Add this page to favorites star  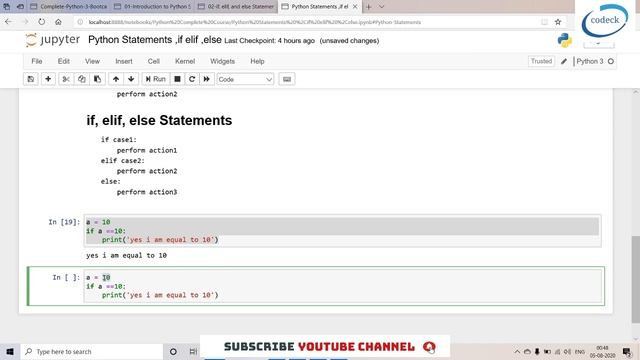558,22
